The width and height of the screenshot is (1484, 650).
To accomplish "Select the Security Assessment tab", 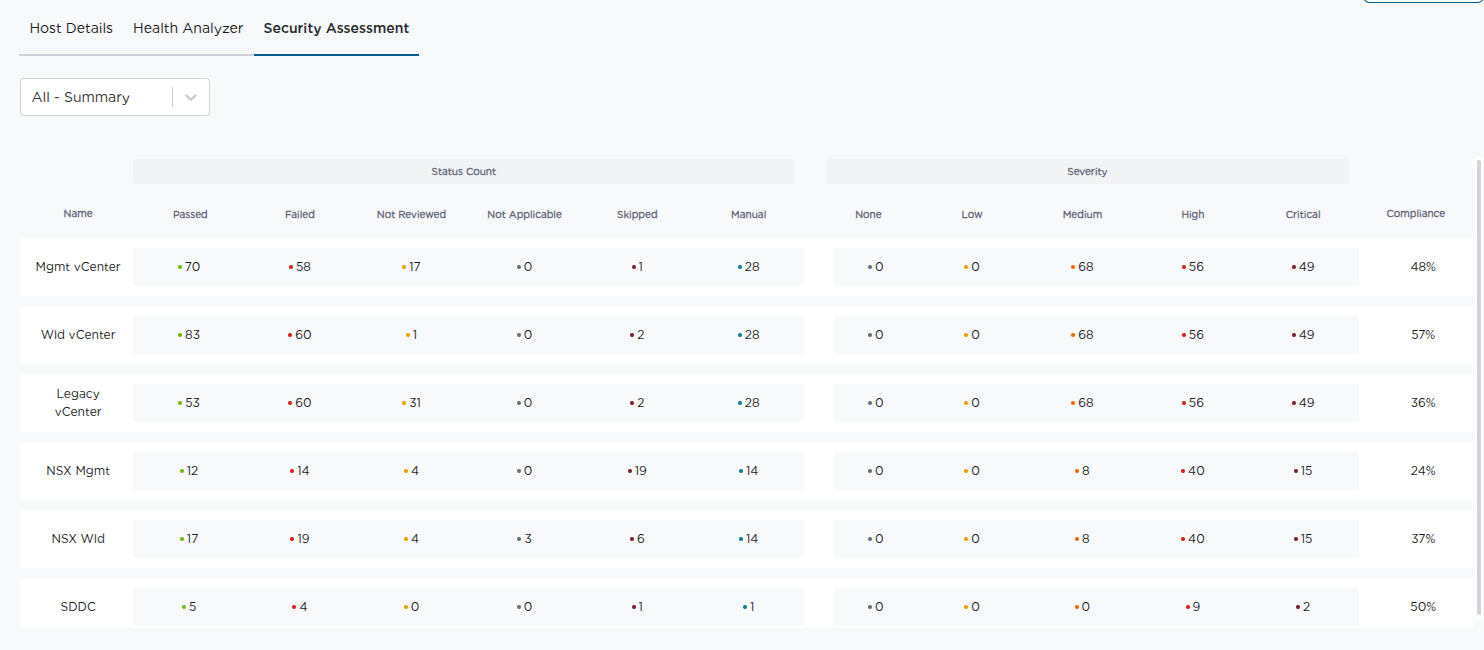I will coord(336,28).
